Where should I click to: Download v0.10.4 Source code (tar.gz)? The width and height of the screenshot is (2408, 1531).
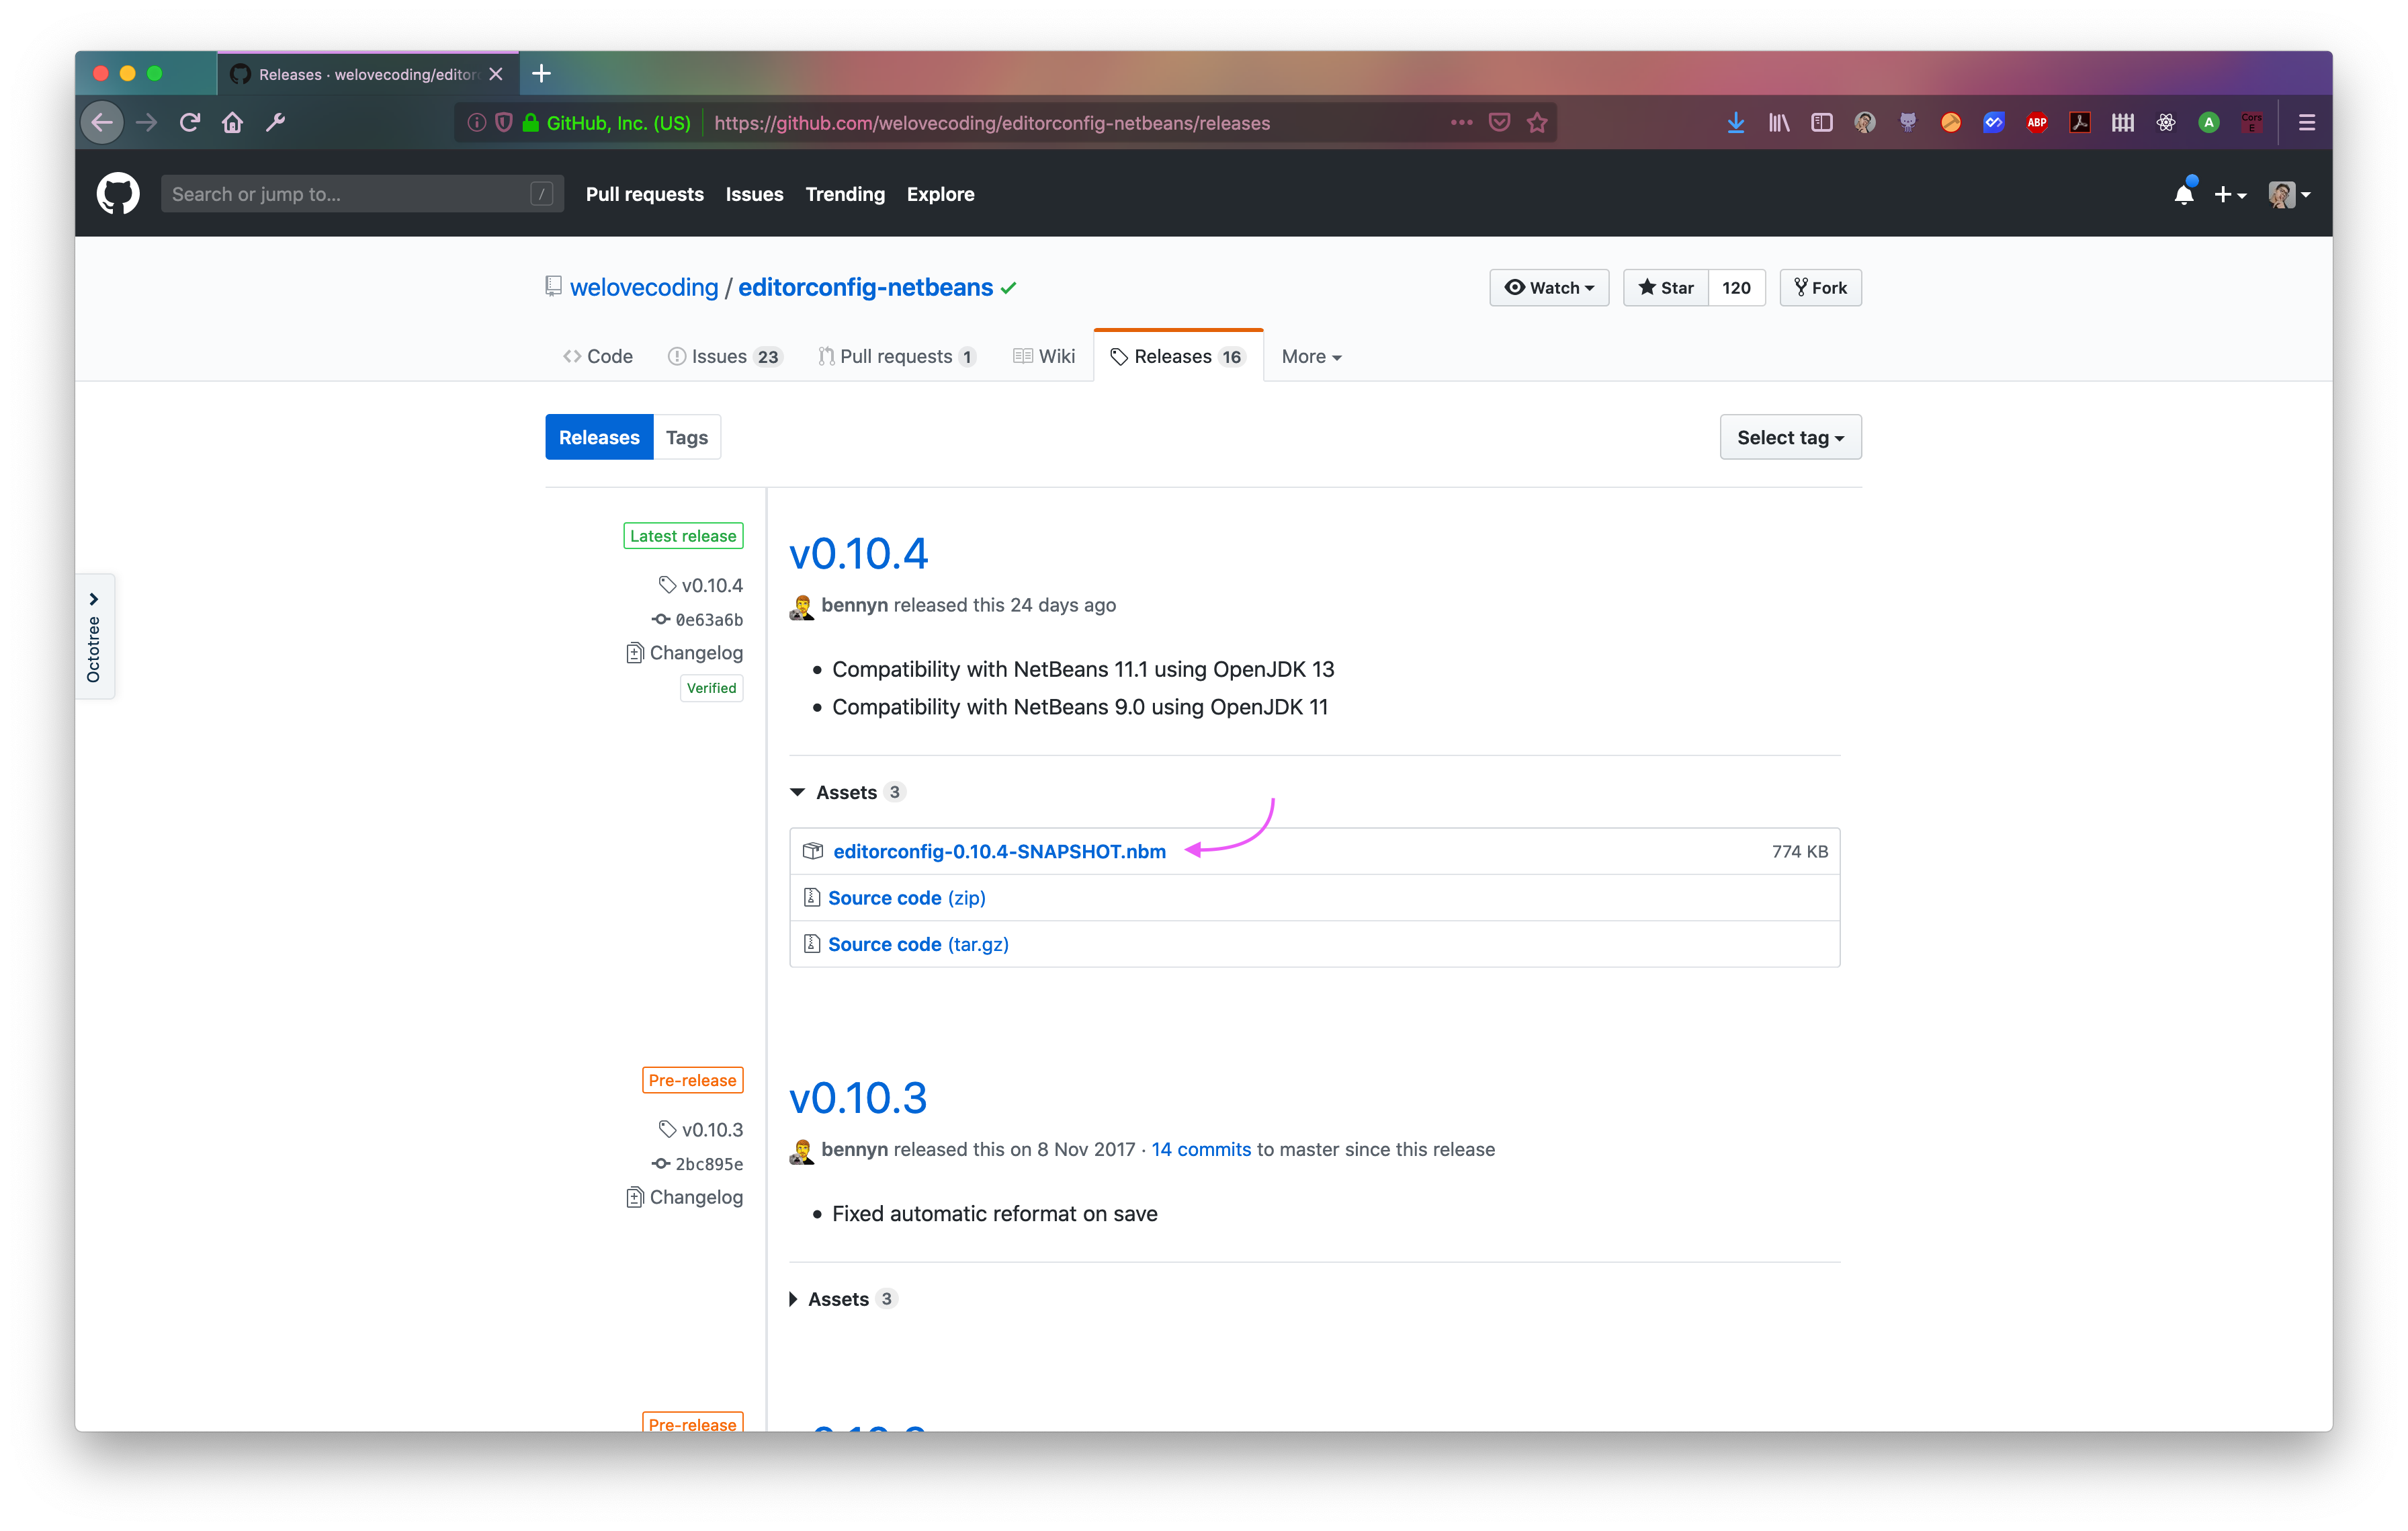pos(918,944)
